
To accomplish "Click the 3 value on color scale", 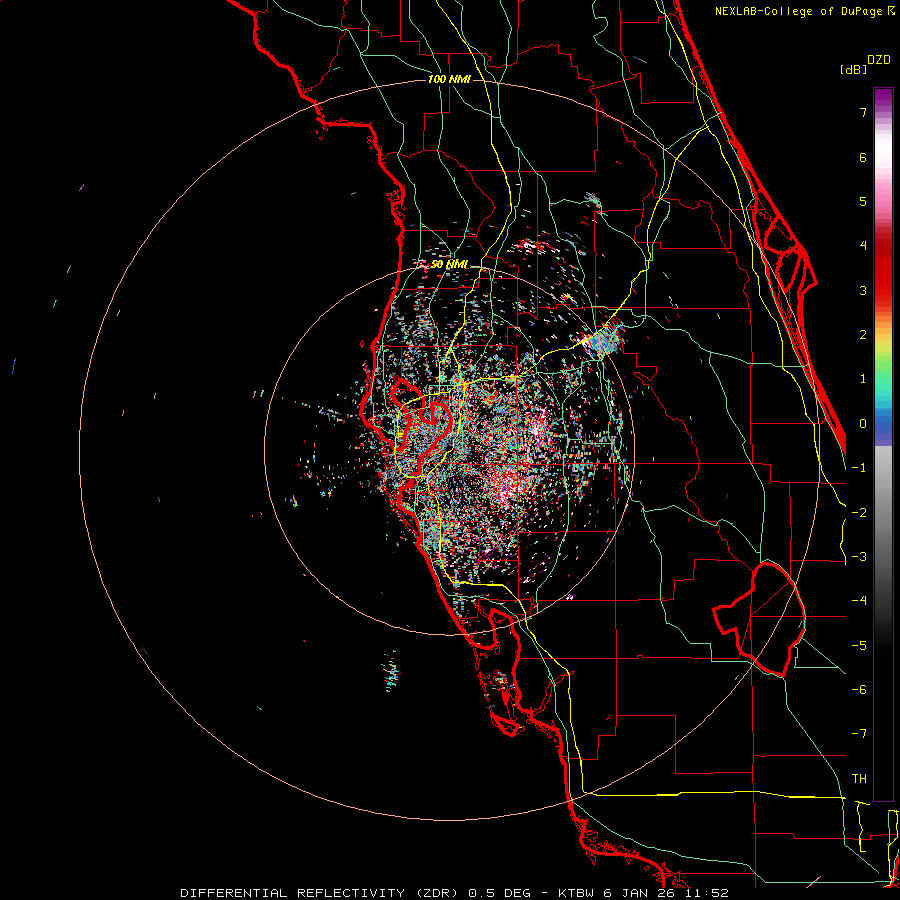I will (863, 290).
